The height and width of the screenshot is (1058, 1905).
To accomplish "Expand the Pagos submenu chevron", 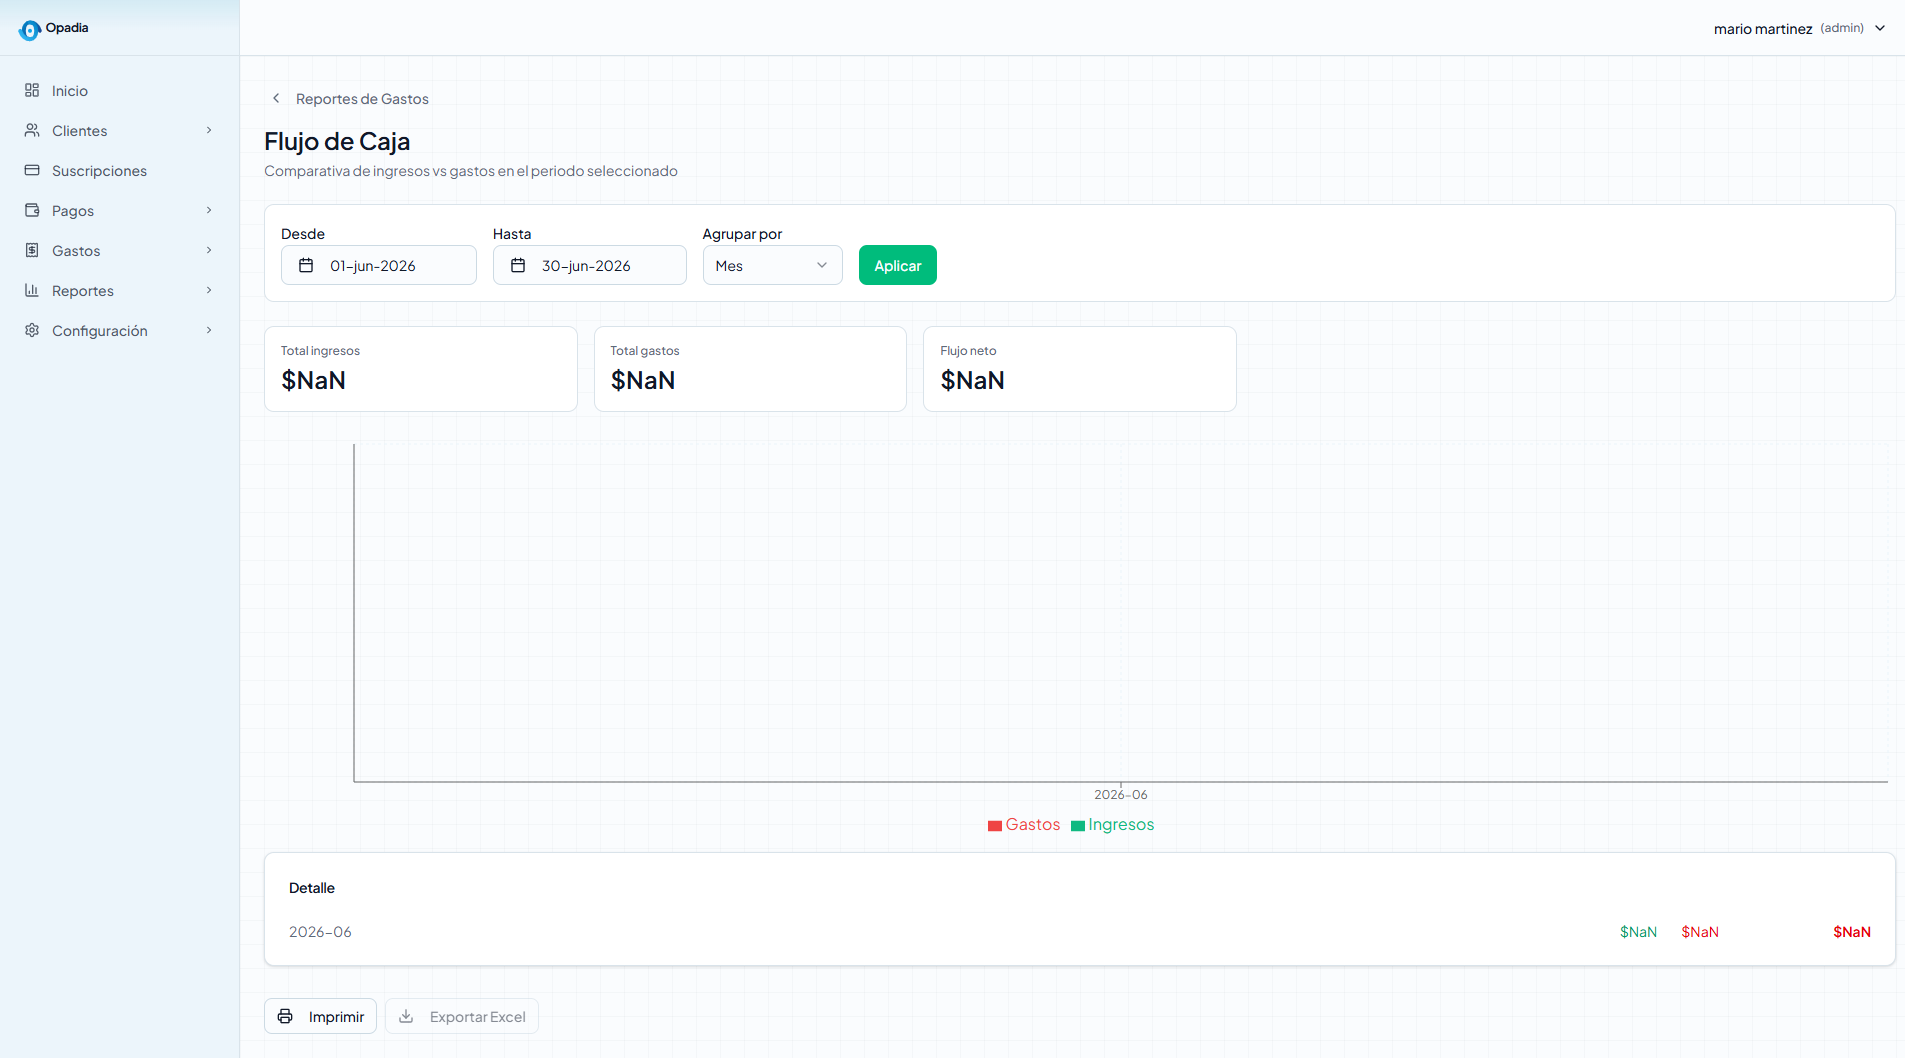I will click(x=209, y=210).
